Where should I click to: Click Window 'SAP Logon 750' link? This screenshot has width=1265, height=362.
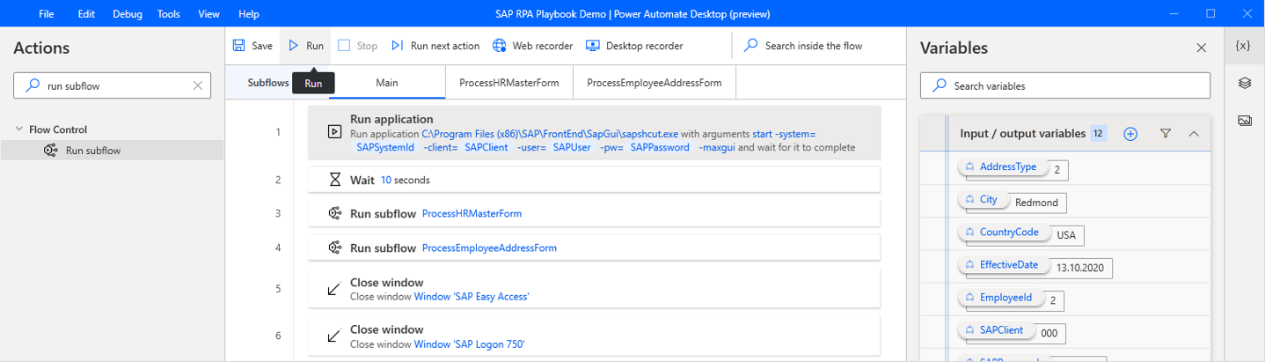(469, 344)
